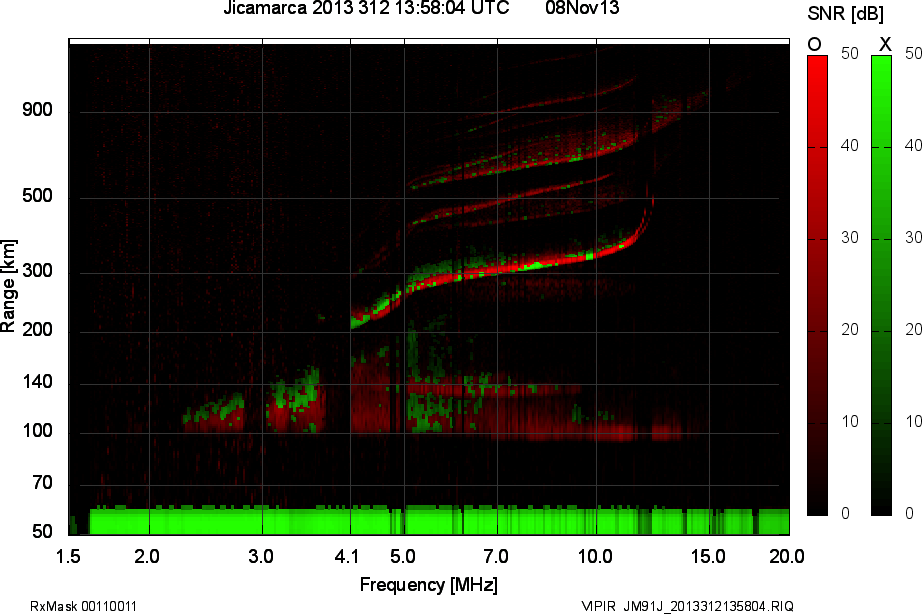Click the 'Frequency [MHz]' axis title
The height and width of the screenshot is (614, 922).
(429, 585)
